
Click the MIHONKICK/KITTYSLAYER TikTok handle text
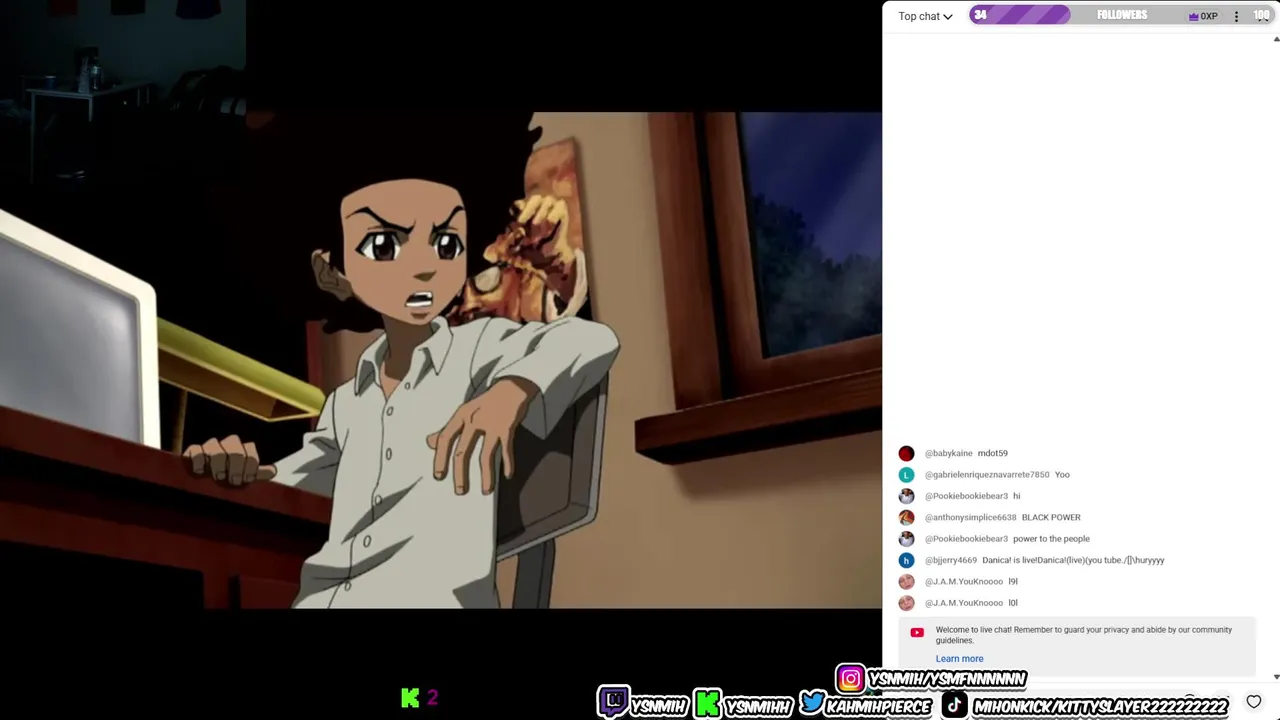(x=1100, y=706)
